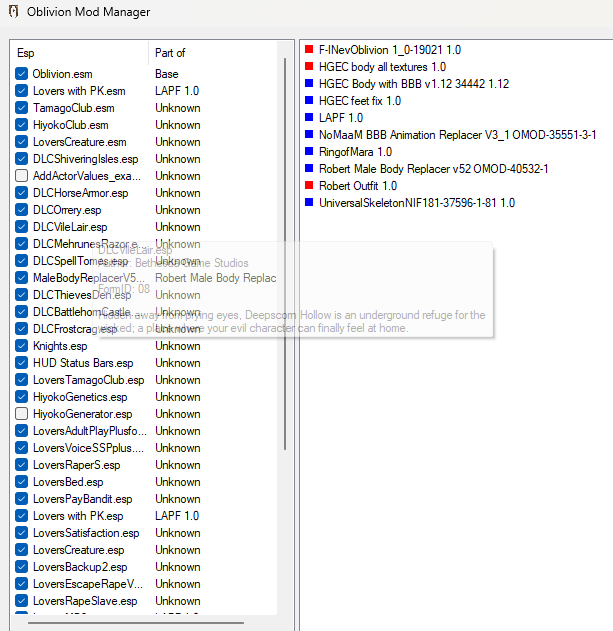Viewport: 613px width, 631px height.
Task: Select the Robert Outfit 1.0 entry
Action: pos(358,186)
